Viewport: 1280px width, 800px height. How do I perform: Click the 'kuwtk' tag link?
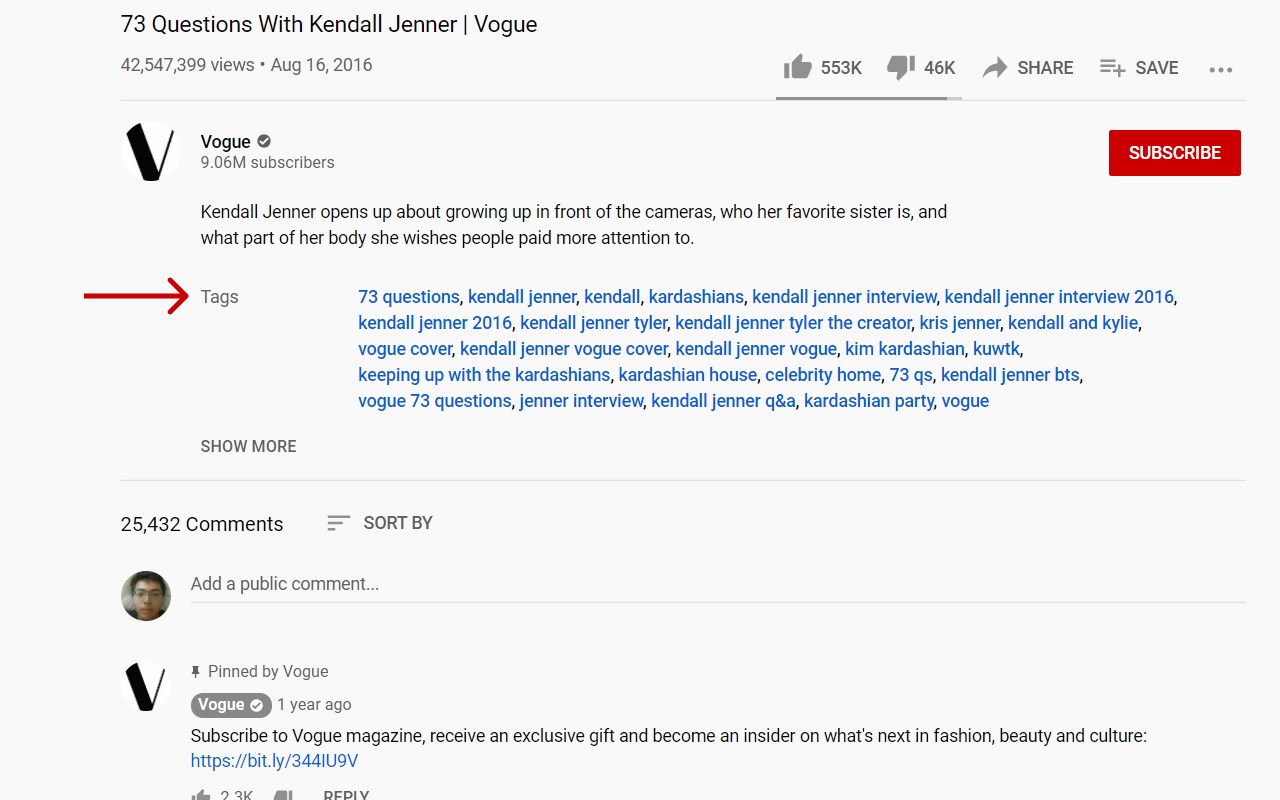tap(996, 349)
